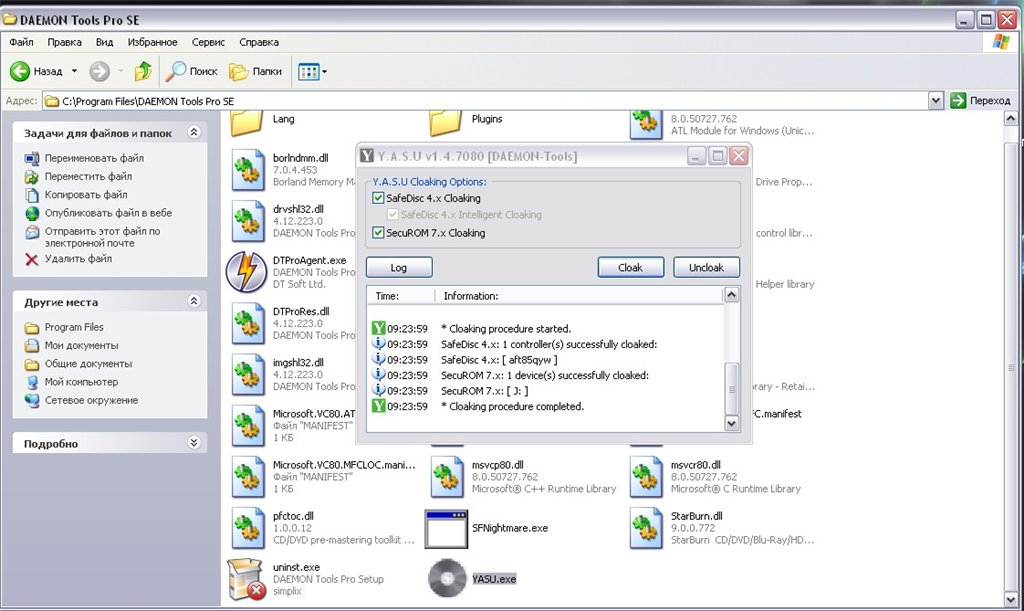This screenshot has height=611, width=1024.
Task: Select the DTProRes.dll file icon
Action: click(248, 324)
